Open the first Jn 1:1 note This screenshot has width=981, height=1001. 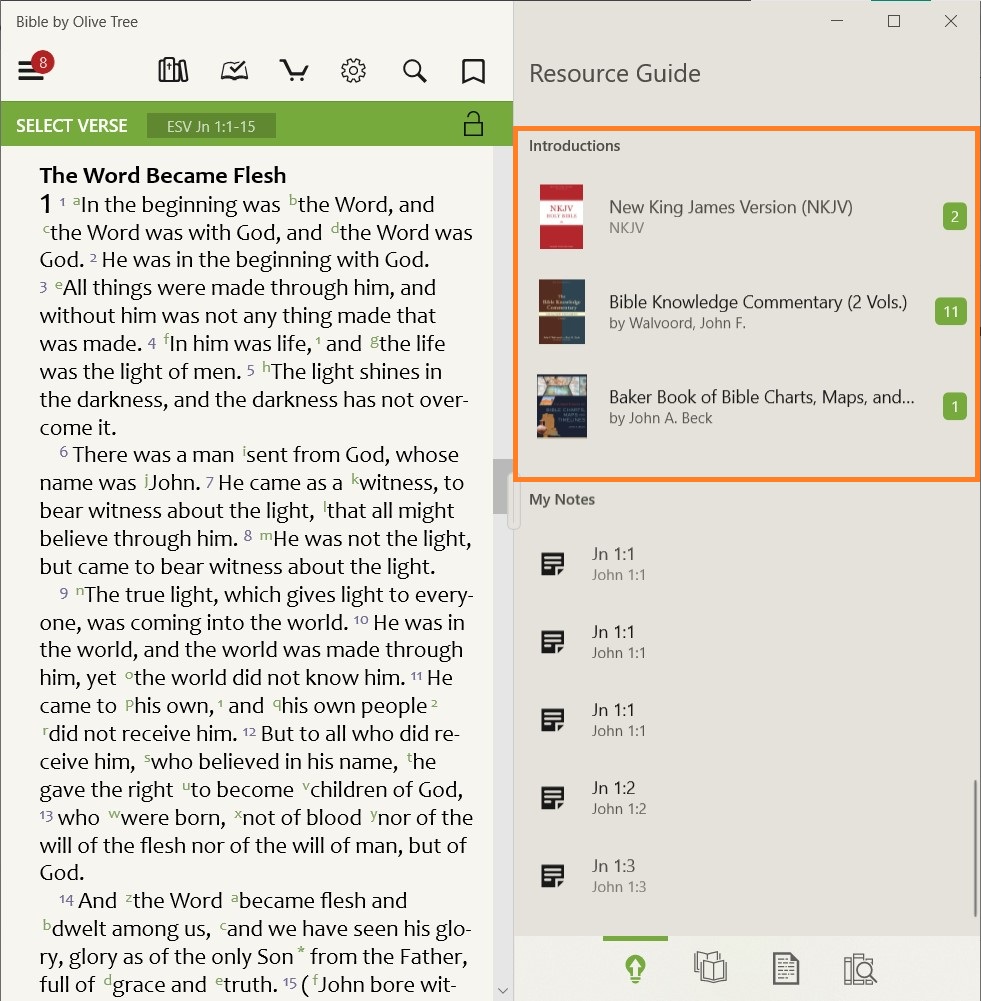(747, 564)
